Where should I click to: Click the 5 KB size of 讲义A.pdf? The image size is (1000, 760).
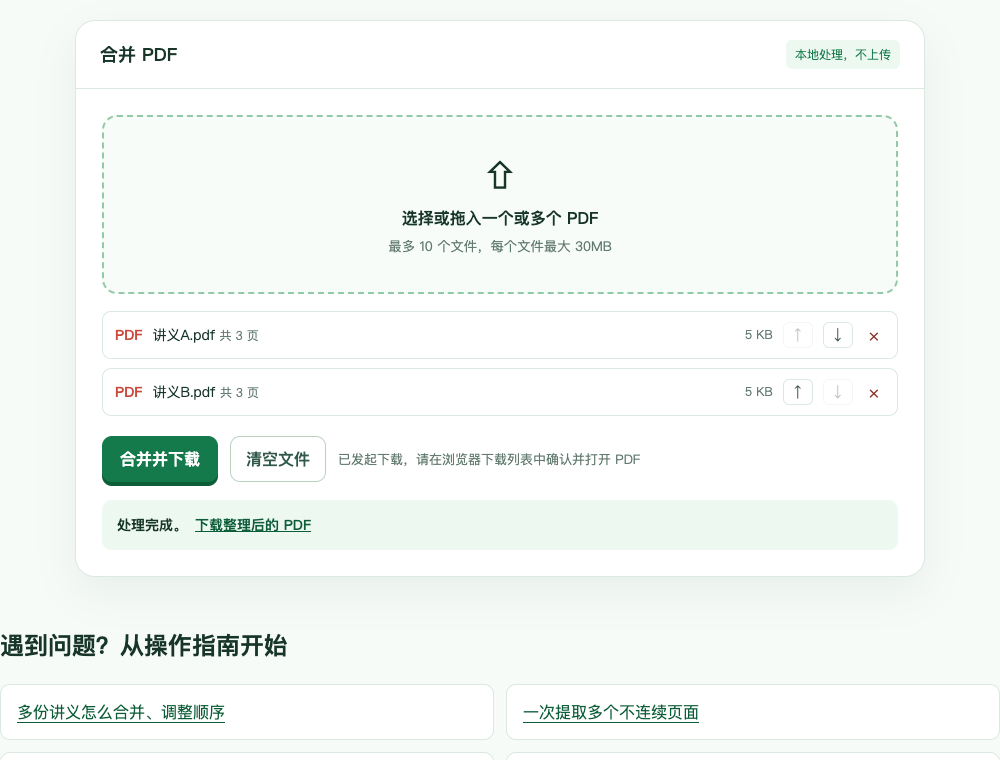758,335
